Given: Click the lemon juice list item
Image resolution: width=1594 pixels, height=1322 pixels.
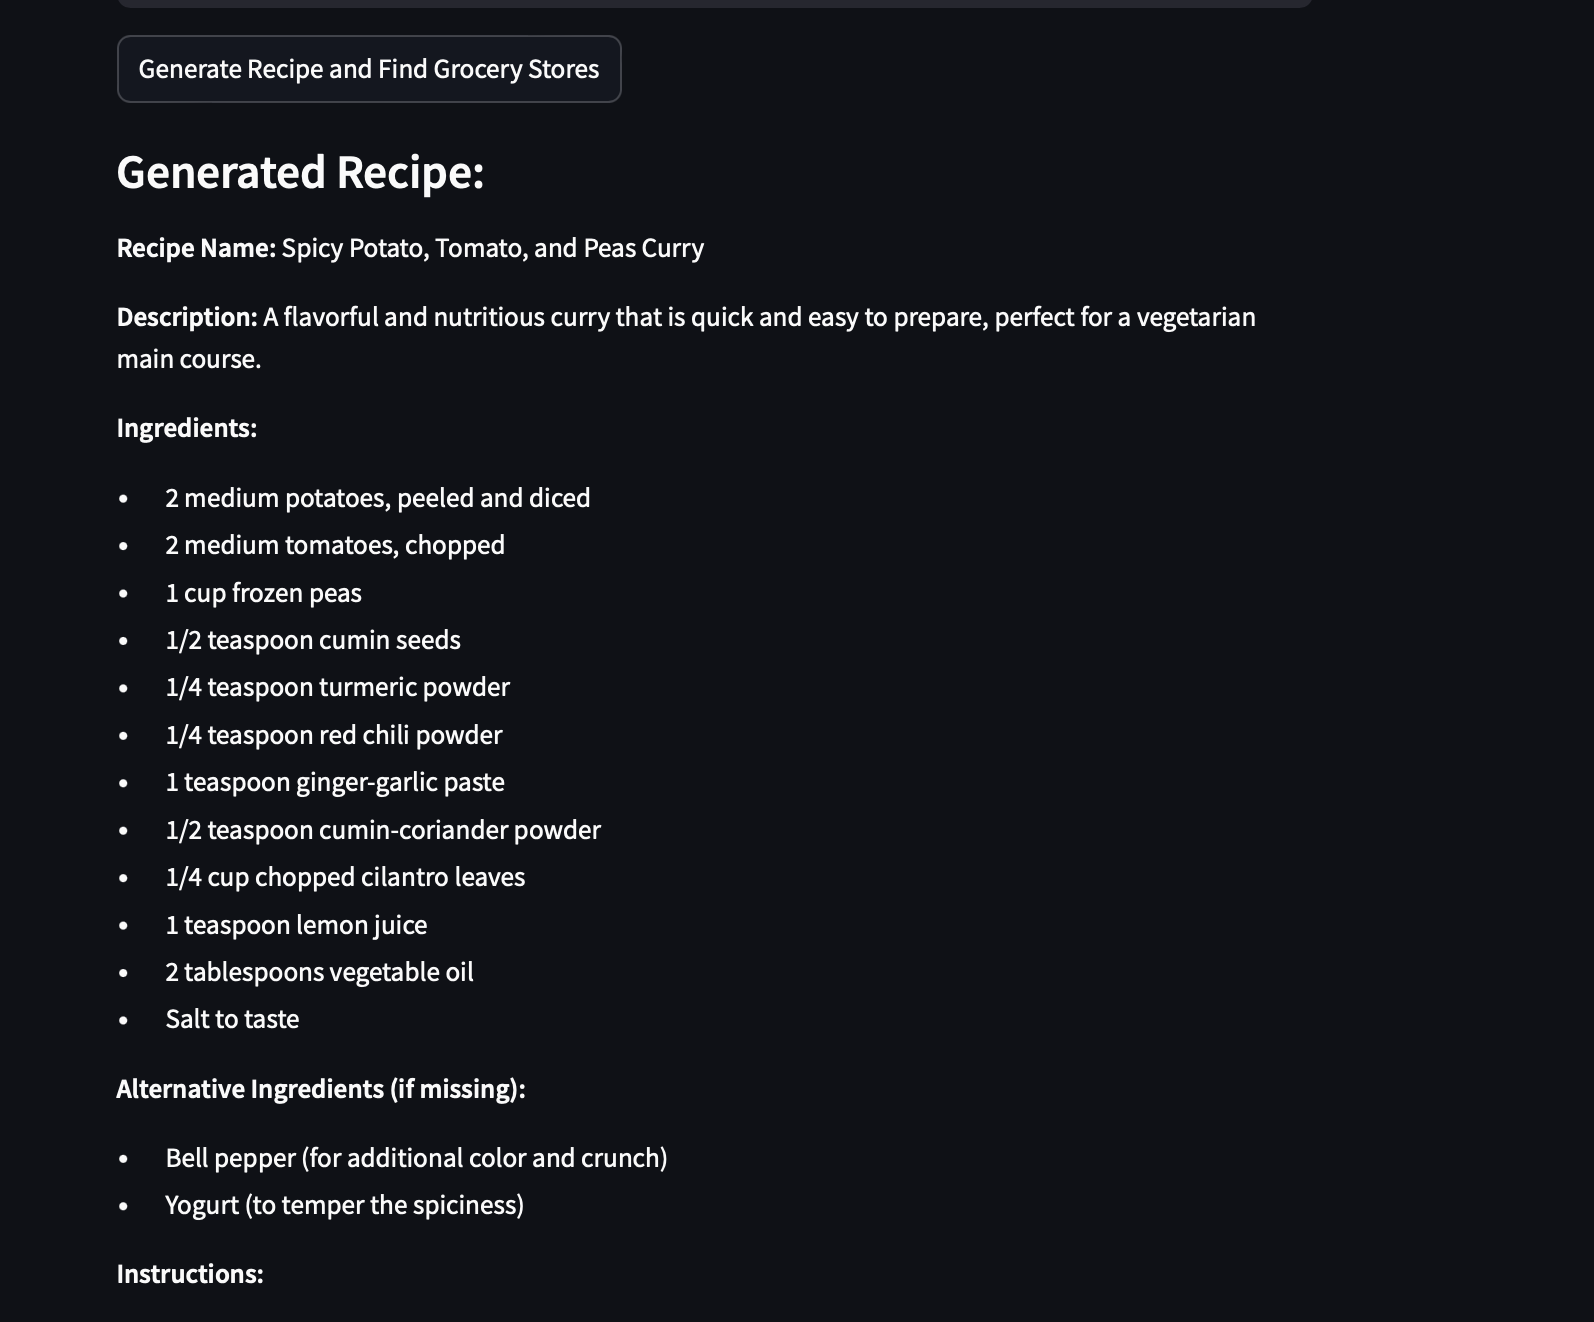Looking at the screenshot, I should click(296, 925).
